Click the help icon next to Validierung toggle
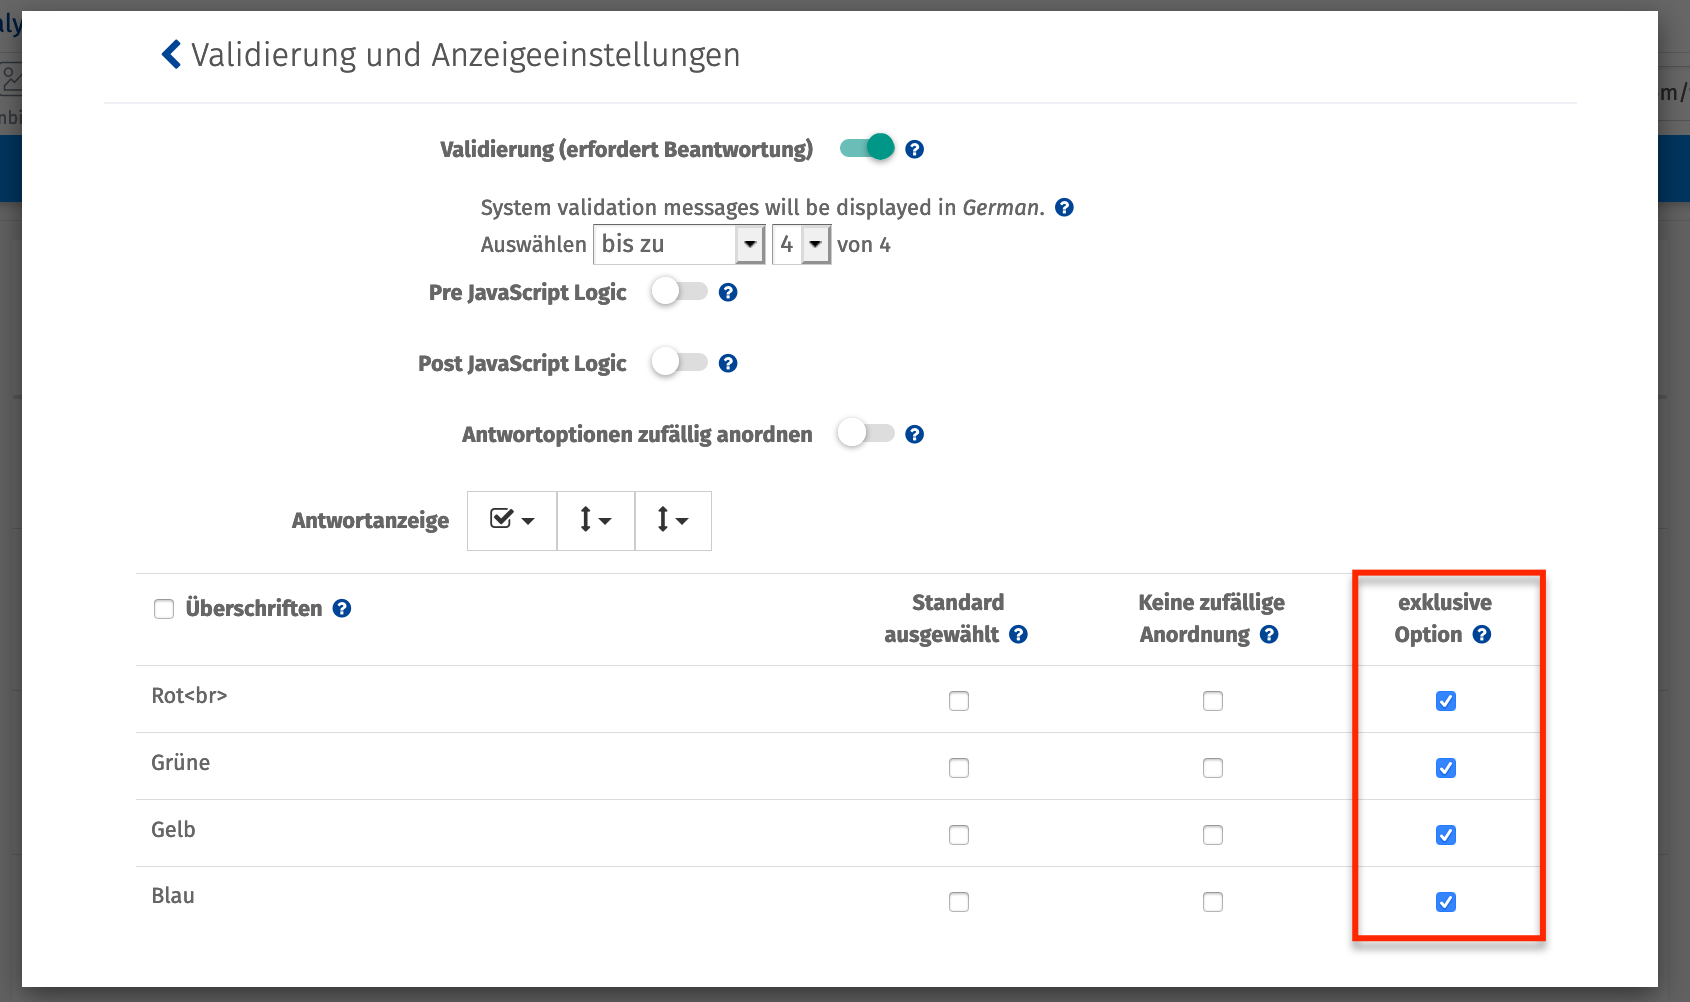Screen dimensions: 1690x1002 [x=913, y=148]
